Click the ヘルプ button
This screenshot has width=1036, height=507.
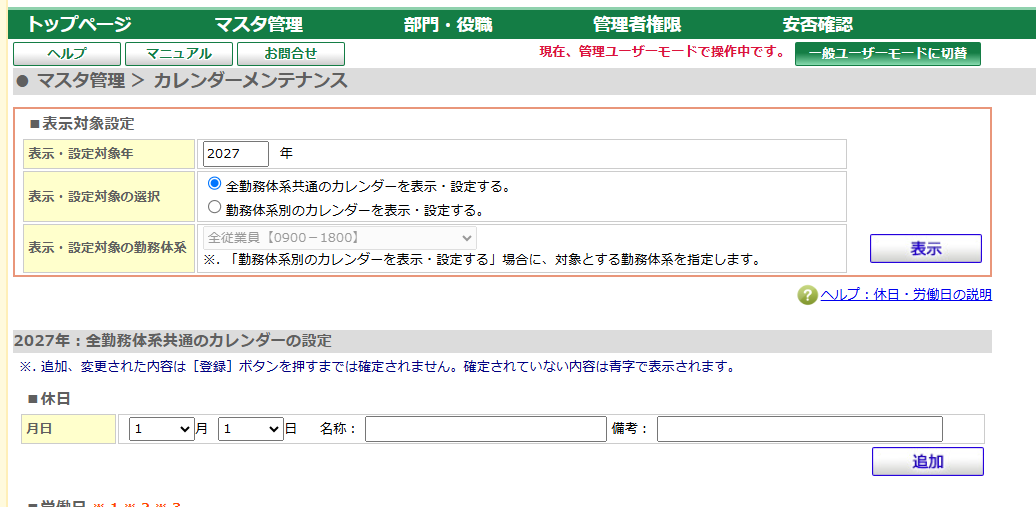coord(67,54)
